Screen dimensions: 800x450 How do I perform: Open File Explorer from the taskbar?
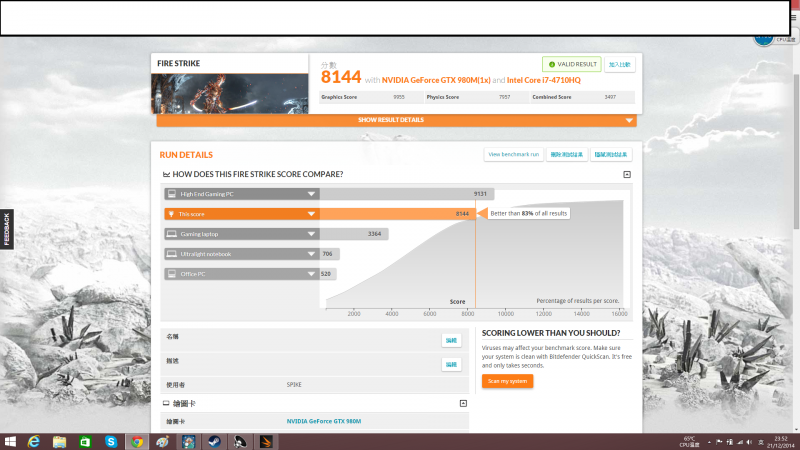click(x=59, y=442)
